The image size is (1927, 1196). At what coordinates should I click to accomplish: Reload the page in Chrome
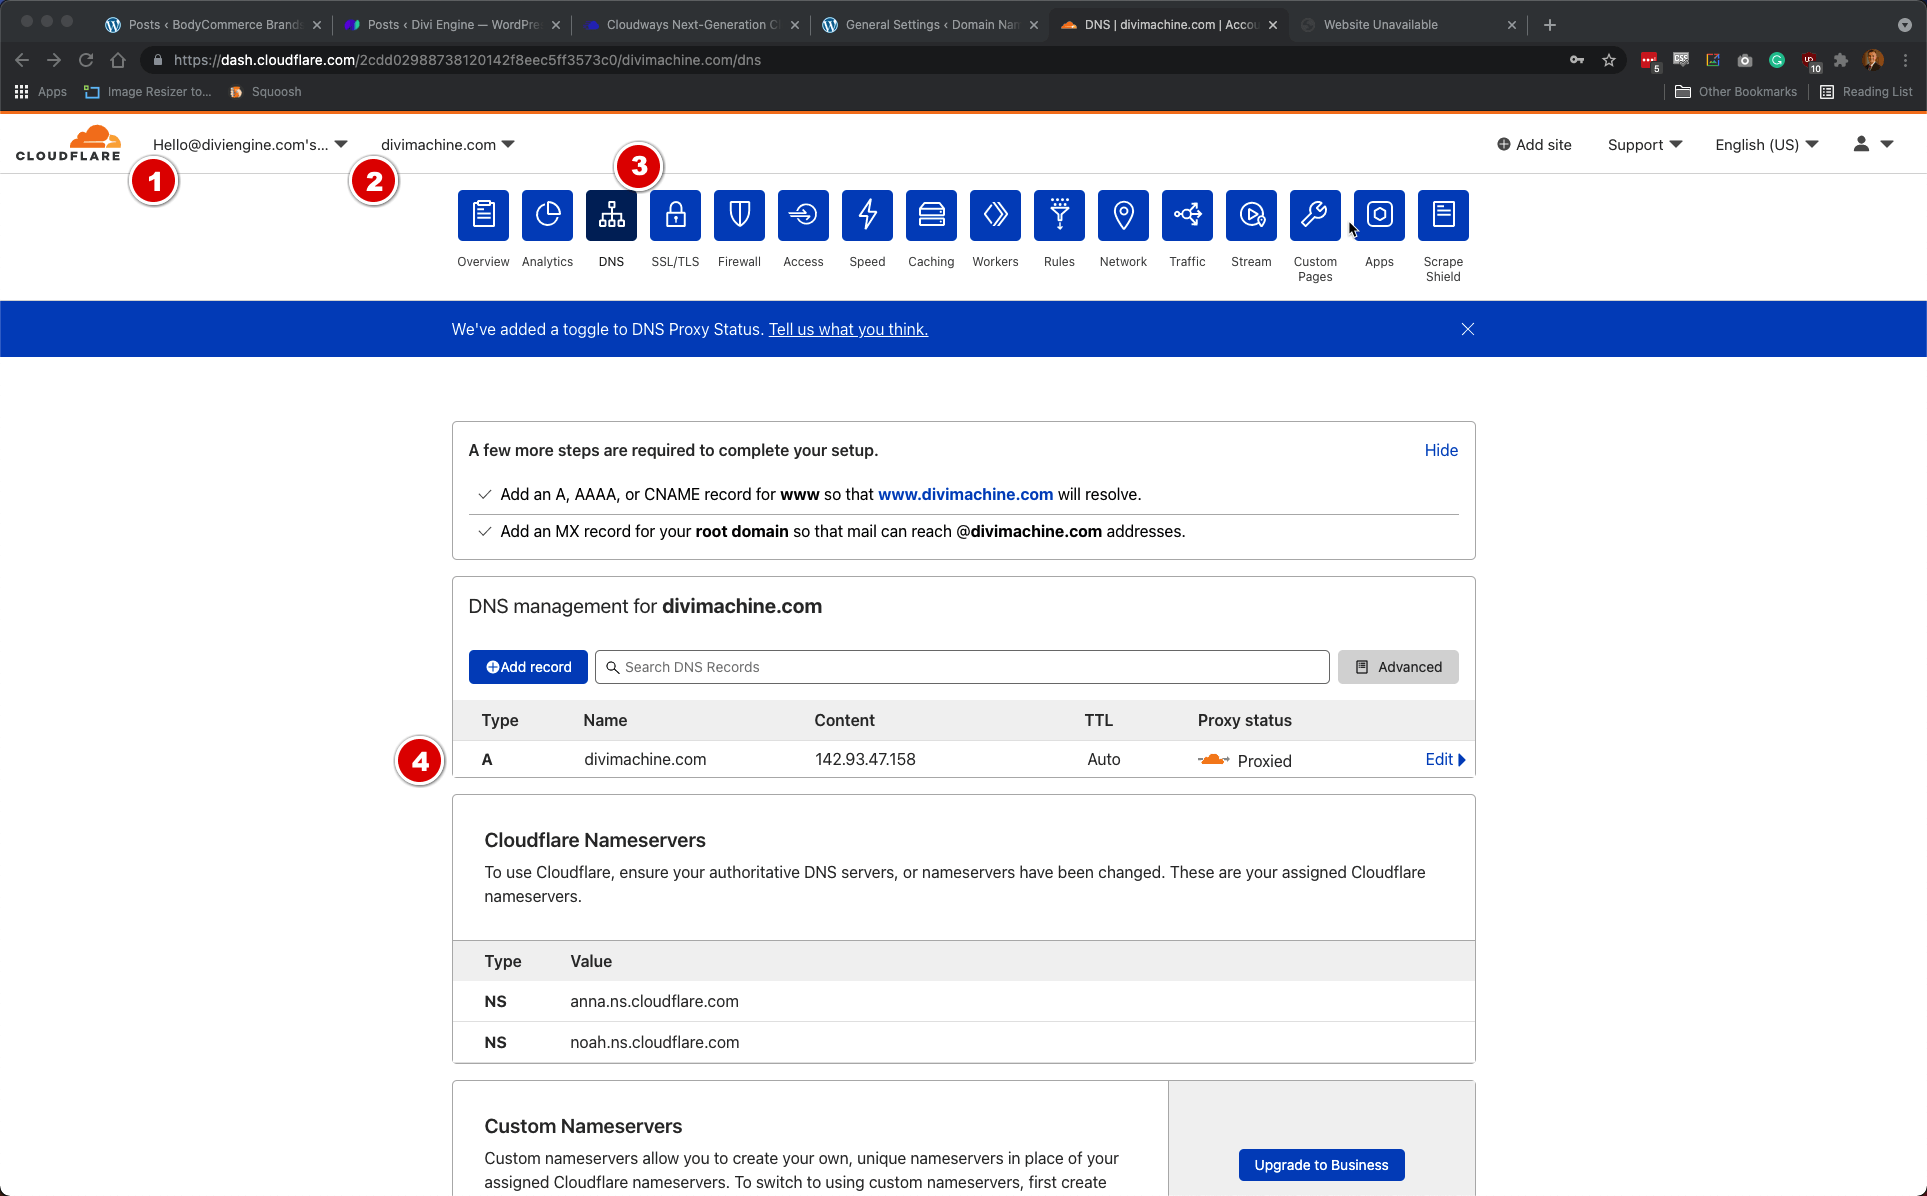86,60
